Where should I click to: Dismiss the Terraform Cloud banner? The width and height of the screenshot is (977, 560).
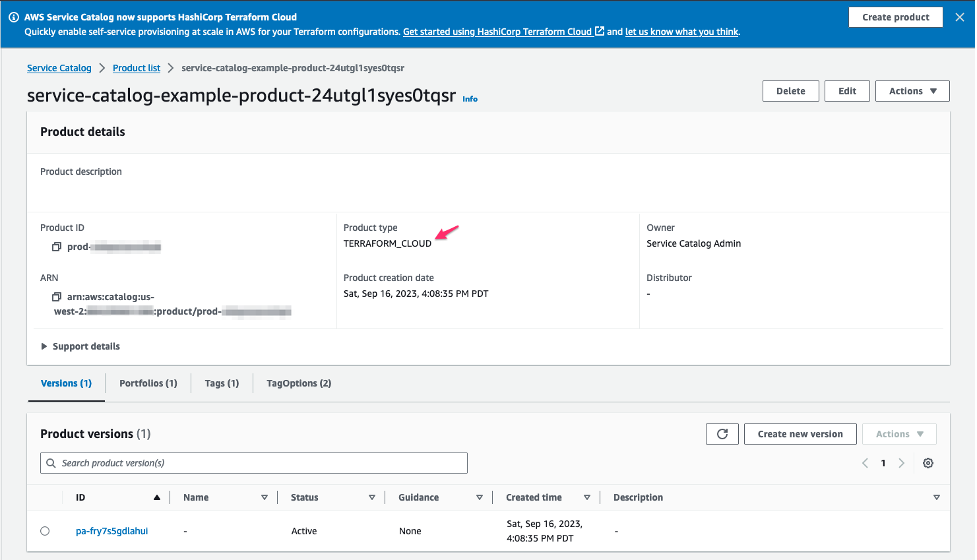tap(960, 17)
